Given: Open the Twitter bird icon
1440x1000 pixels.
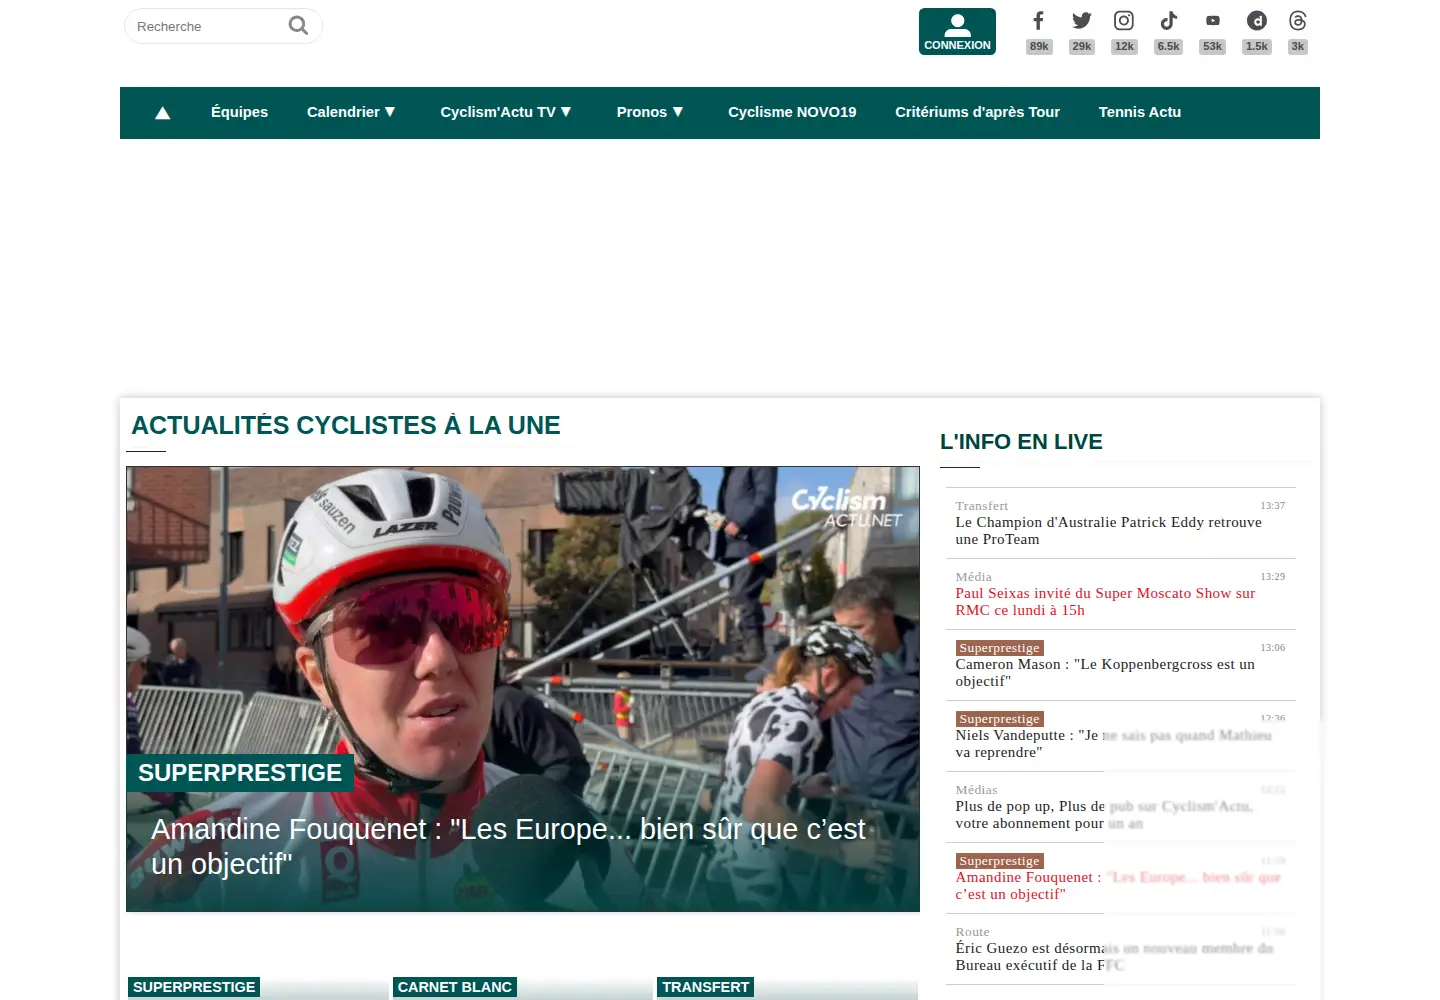Looking at the screenshot, I should (1081, 21).
